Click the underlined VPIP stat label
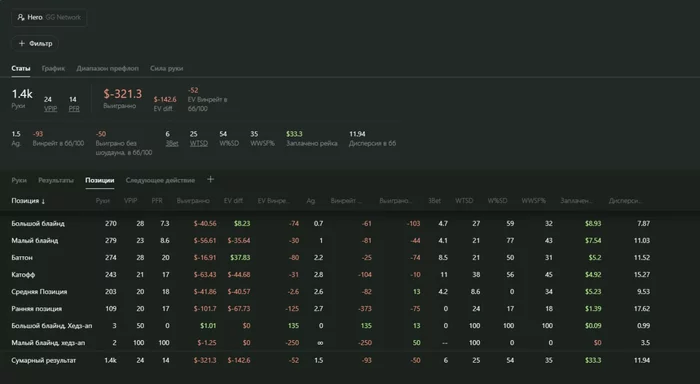The height and width of the screenshot is (384, 700). point(50,109)
